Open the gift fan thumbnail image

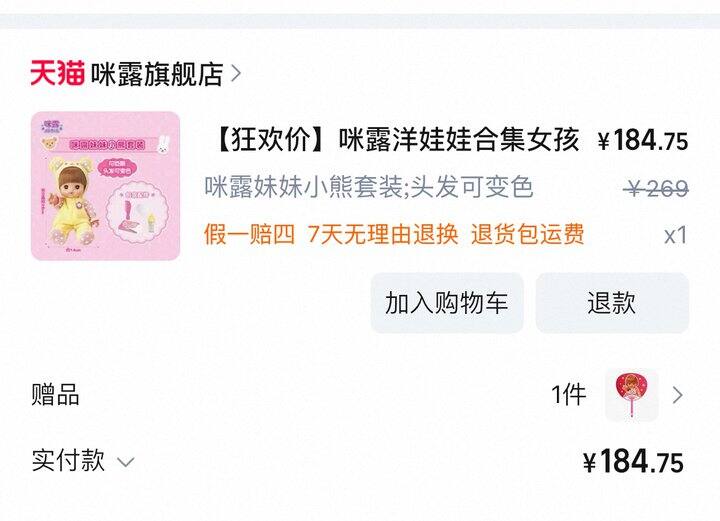coord(632,395)
